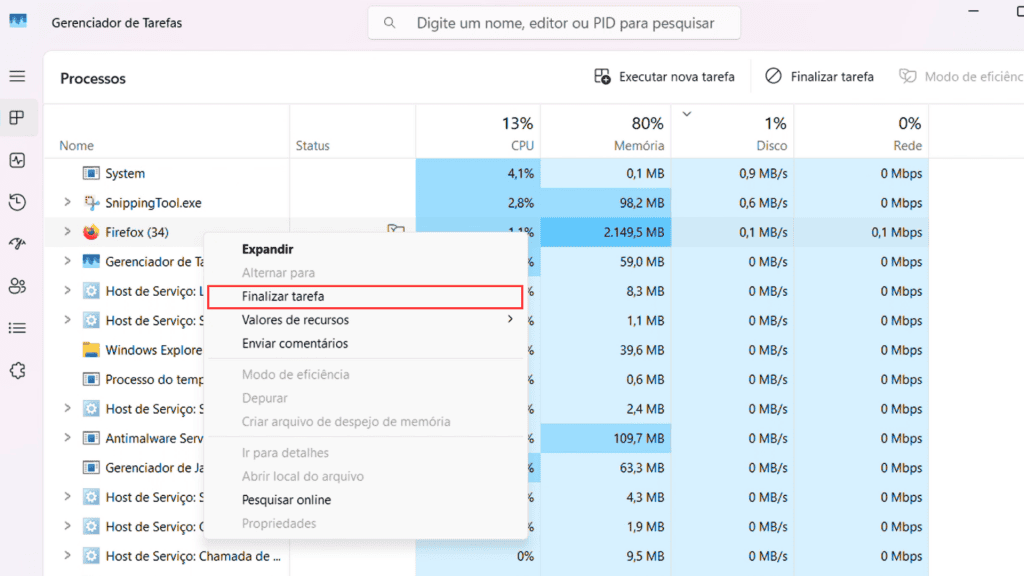Click the efficiency mode leaf icon on Firefox row
Screen dimensions: 1024x576
pyautogui.click(x=396, y=229)
